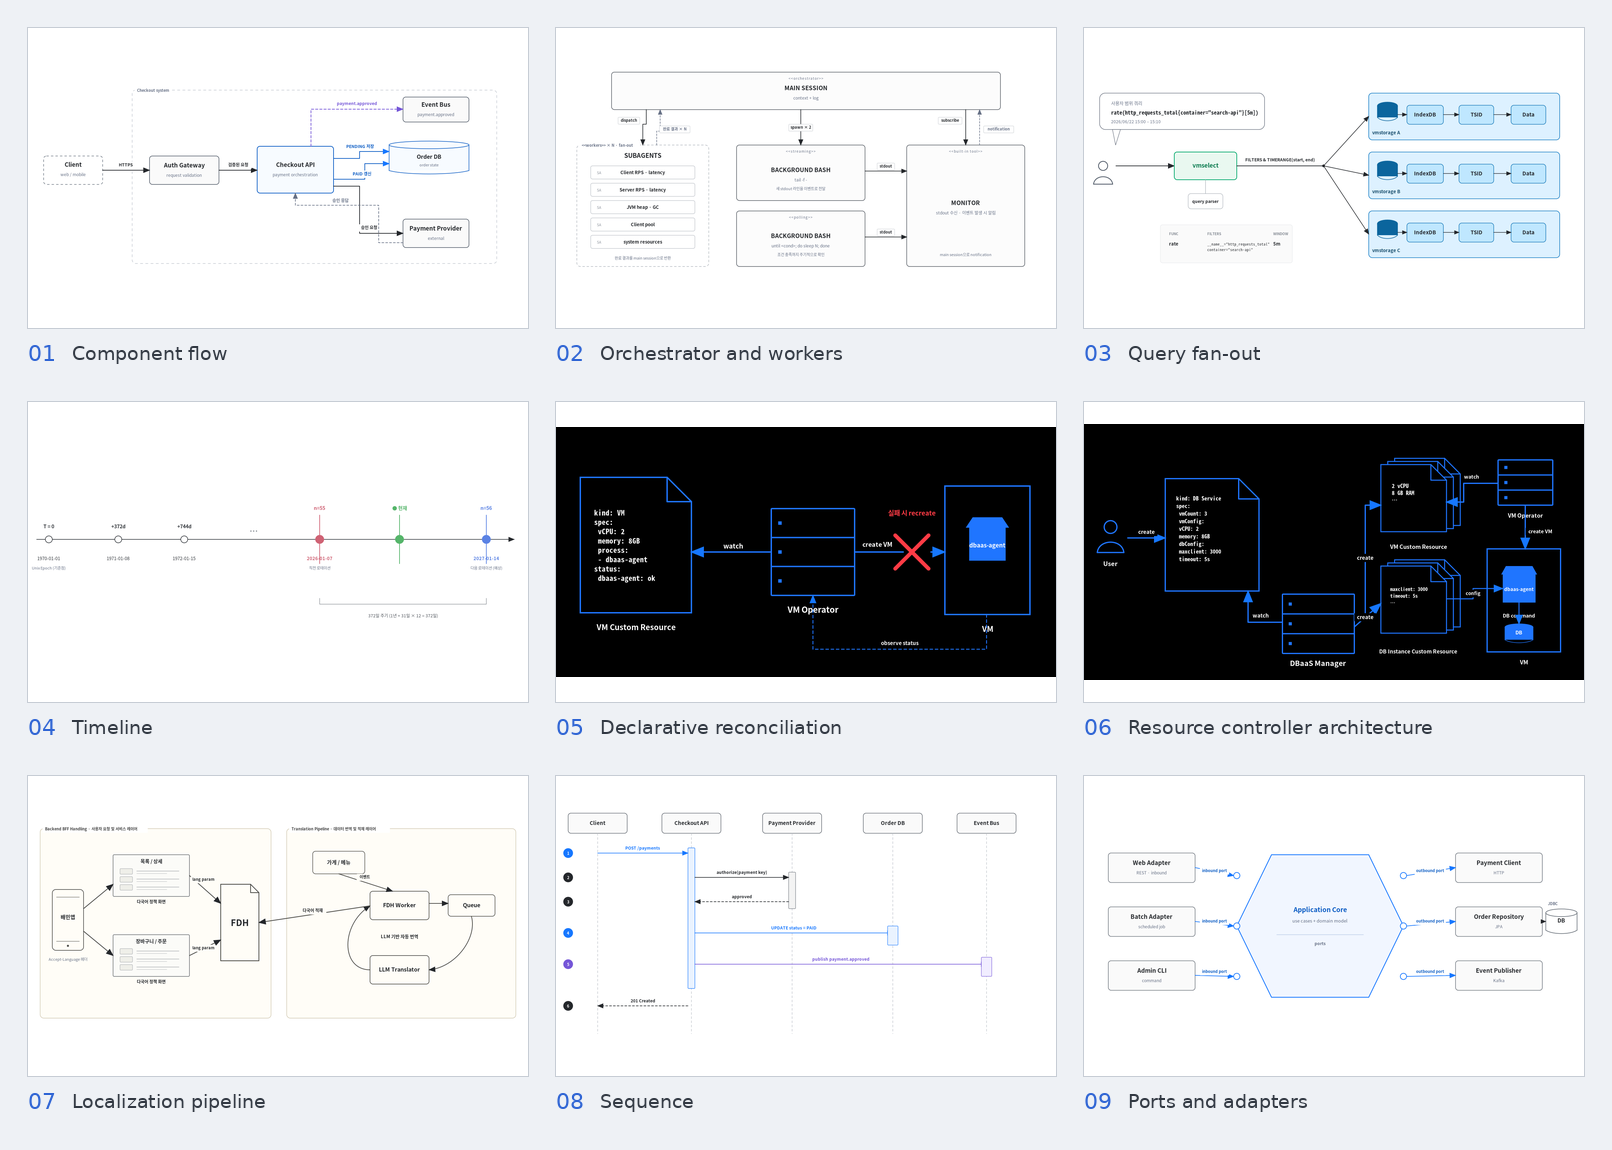Click the Application Core hexagon
The height and width of the screenshot is (1150, 1612).
pos(1320,926)
